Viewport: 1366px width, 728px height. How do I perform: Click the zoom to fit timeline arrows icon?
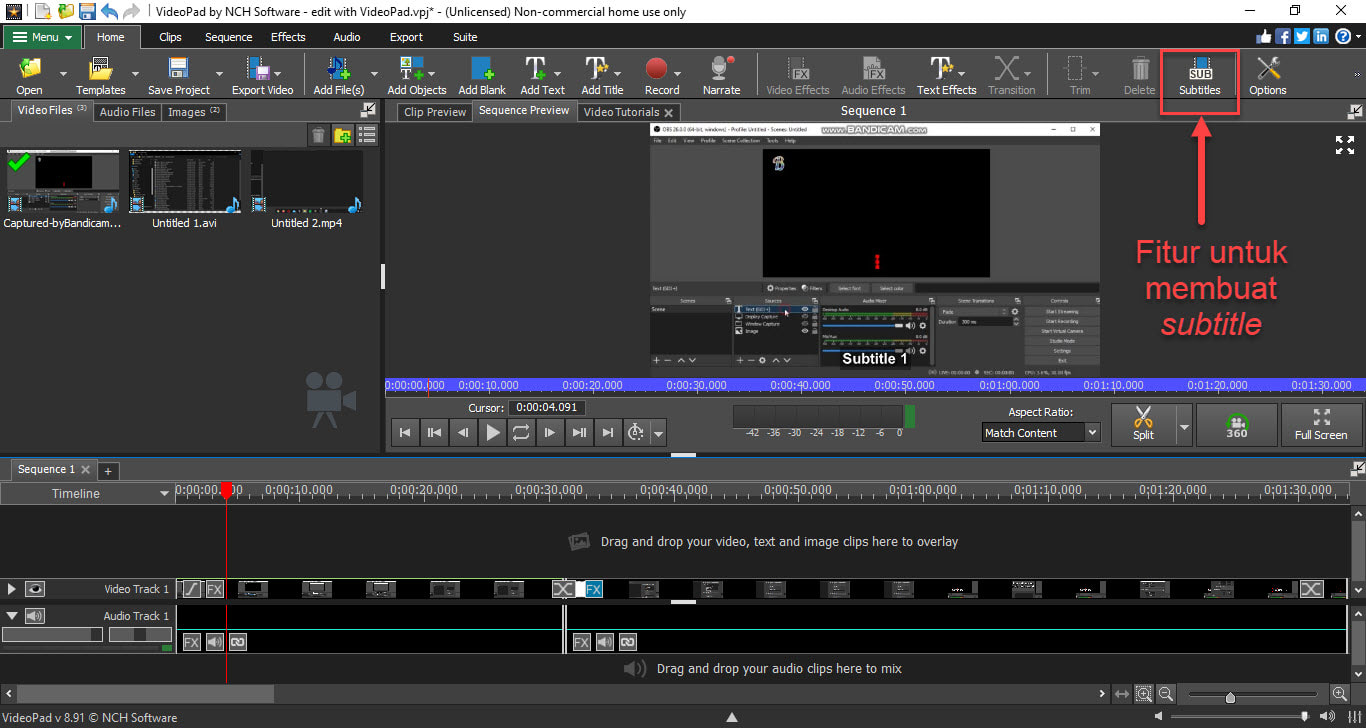pos(1122,694)
